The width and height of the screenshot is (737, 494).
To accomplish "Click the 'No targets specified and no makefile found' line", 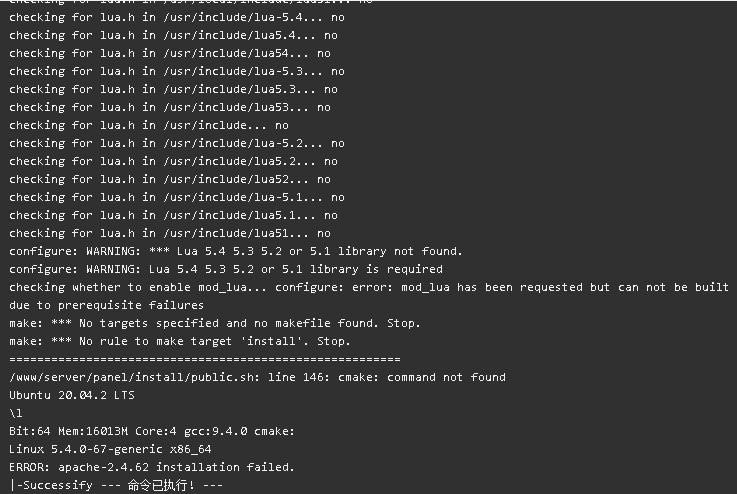I will (215, 323).
